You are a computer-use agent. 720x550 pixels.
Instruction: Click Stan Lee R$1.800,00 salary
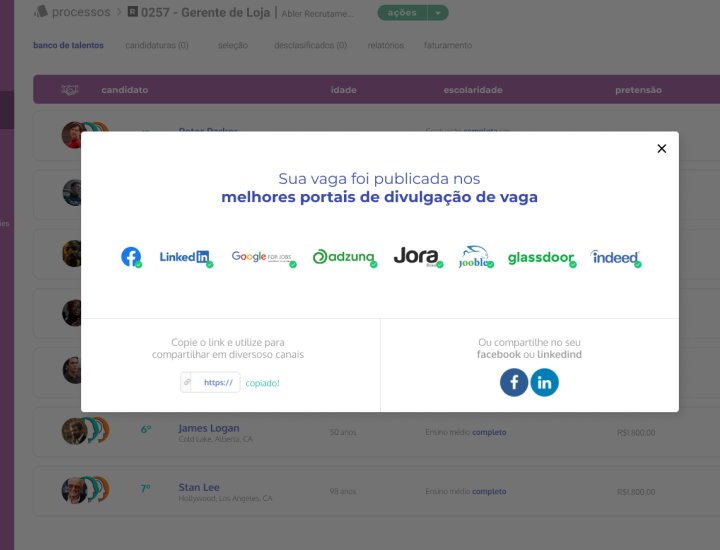coord(636,492)
